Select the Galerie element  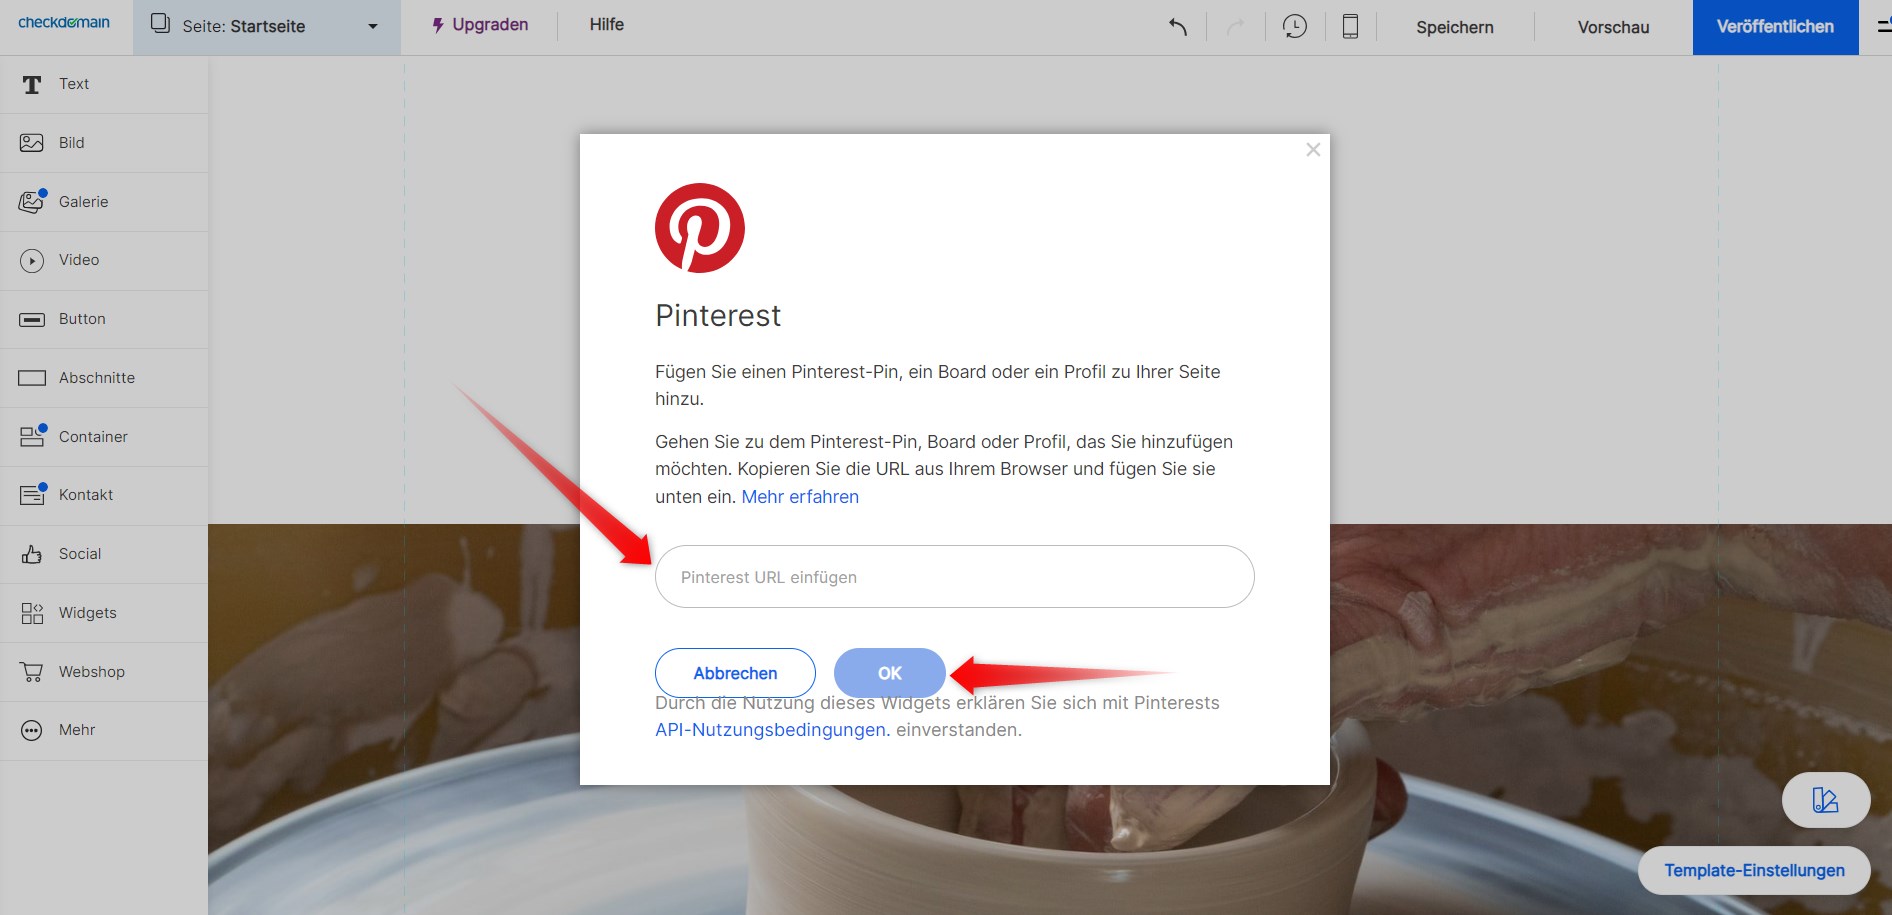pyautogui.click(x=82, y=201)
